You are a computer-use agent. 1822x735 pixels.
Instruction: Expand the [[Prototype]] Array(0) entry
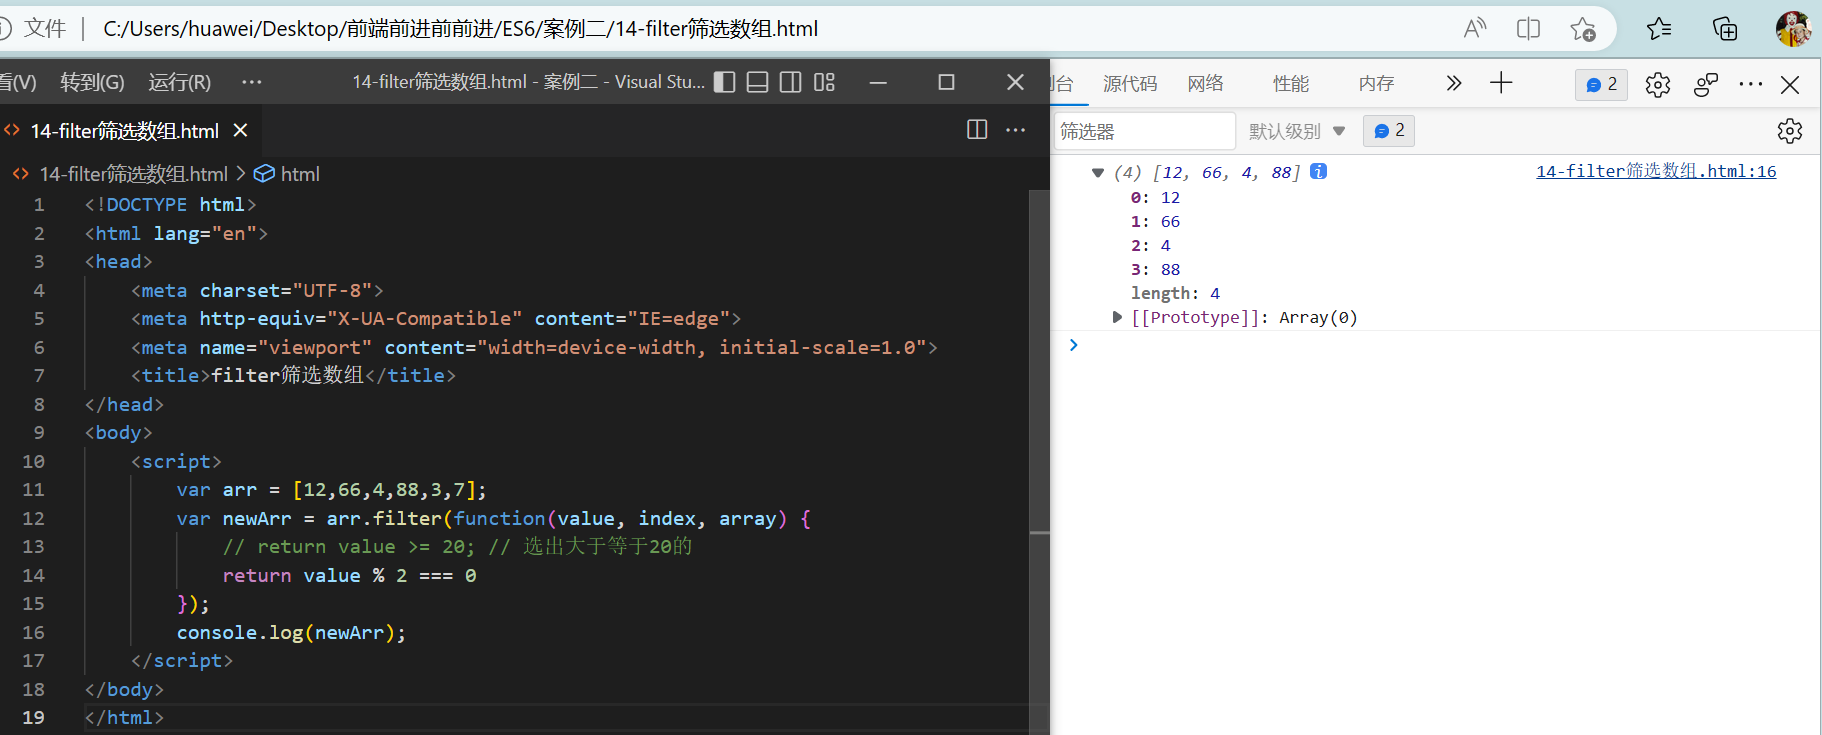tap(1117, 317)
